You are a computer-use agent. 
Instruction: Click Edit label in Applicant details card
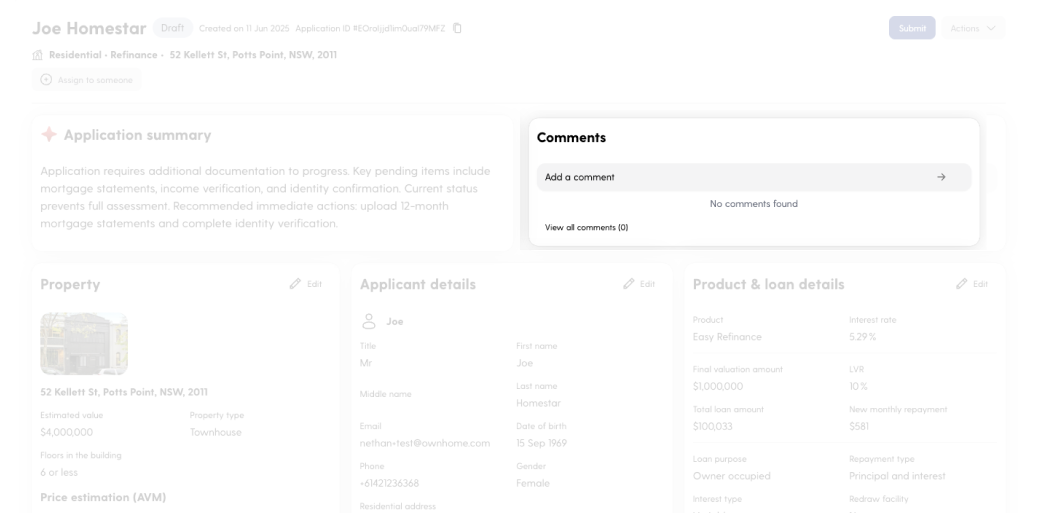point(647,284)
